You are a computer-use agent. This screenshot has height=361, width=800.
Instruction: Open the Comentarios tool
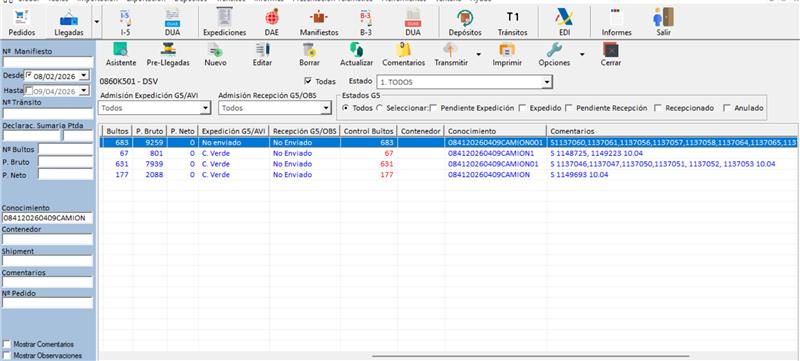coord(404,55)
